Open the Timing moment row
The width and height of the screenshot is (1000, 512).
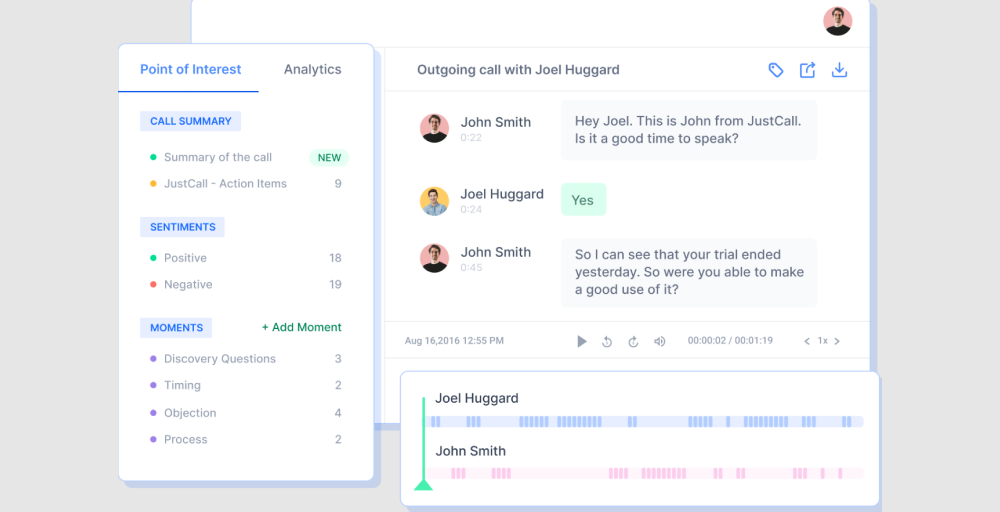point(246,385)
